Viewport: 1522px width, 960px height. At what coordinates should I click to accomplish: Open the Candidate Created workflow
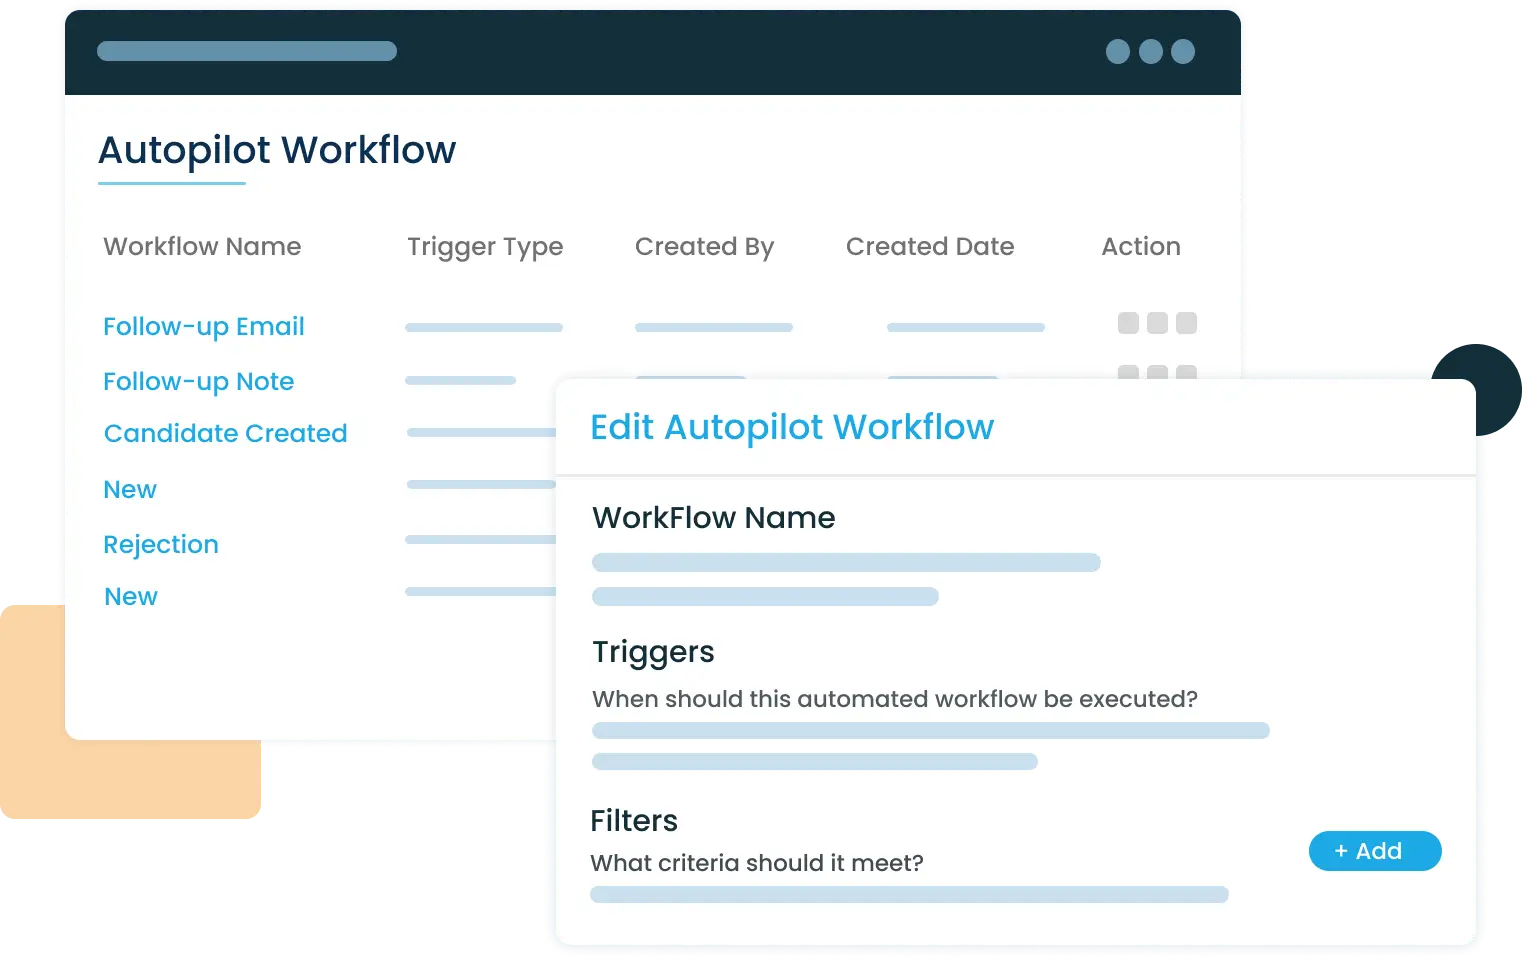[226, 433]
